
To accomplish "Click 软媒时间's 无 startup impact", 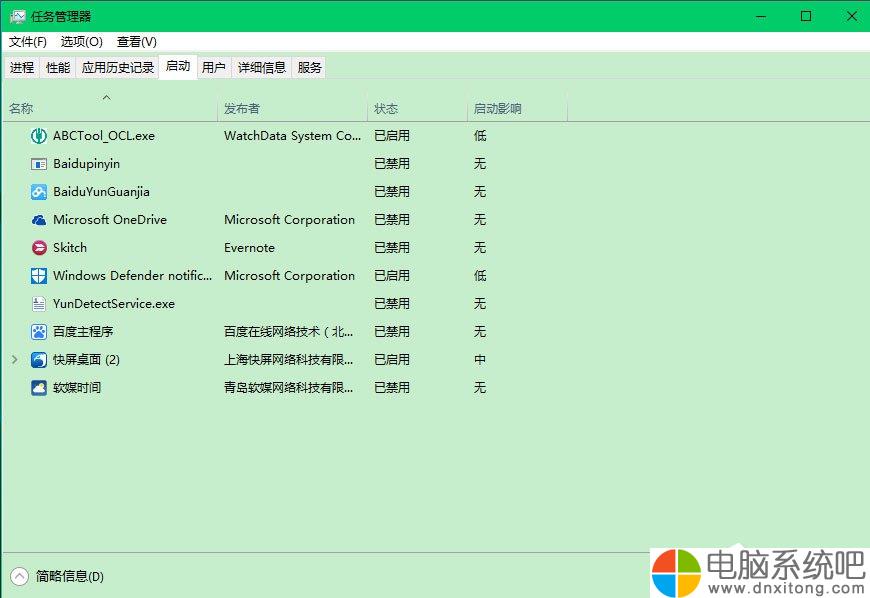I will [x=480, y=388].
